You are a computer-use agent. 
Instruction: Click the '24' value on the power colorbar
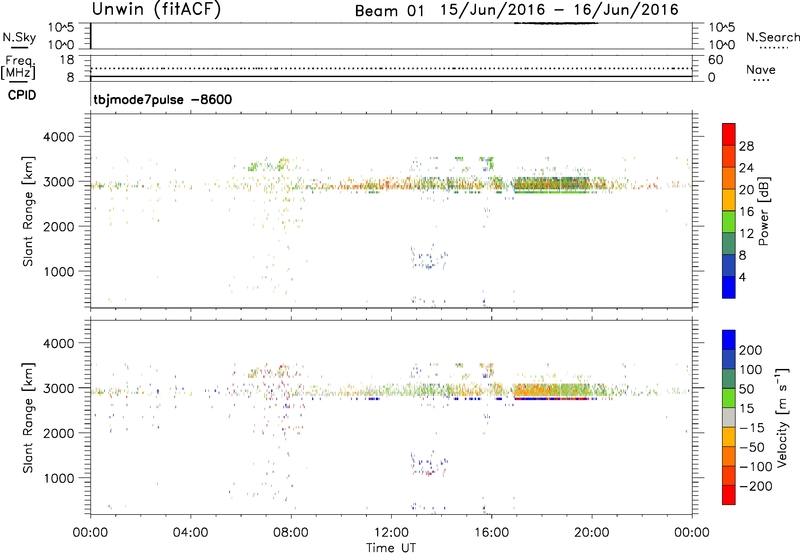pos(746,168)
